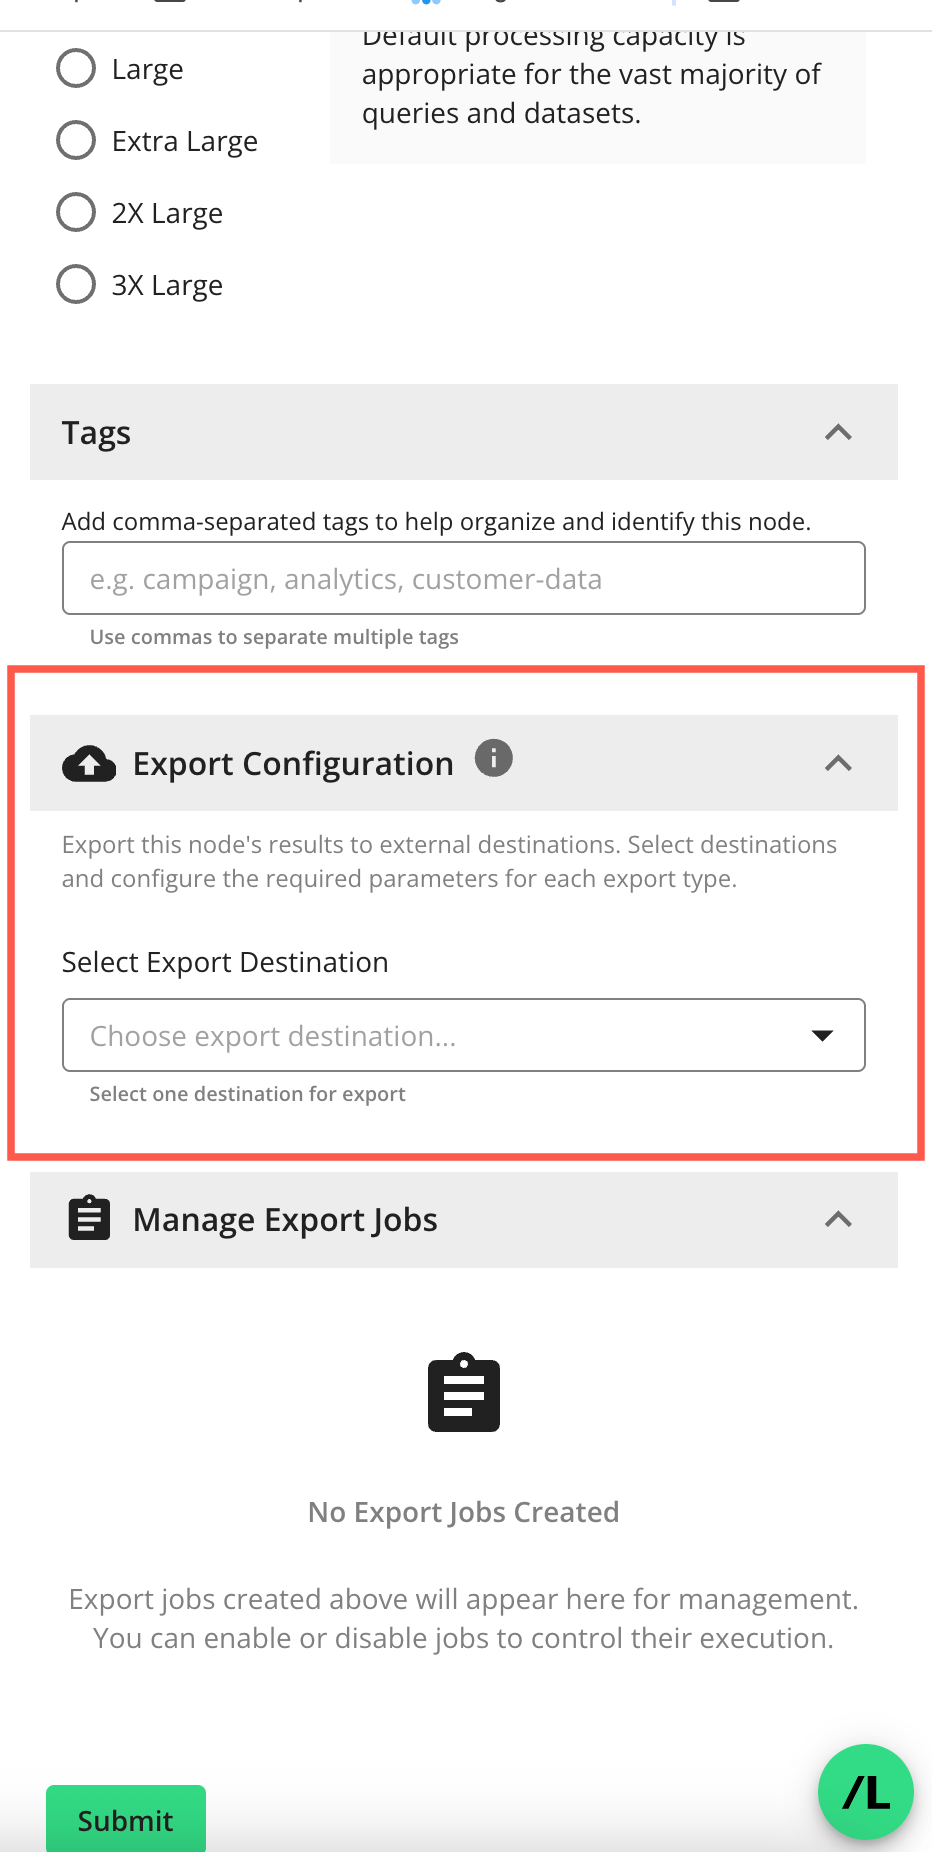Collapse the Tags section chevron
The image size is (932, 1852).
point(839,432)
